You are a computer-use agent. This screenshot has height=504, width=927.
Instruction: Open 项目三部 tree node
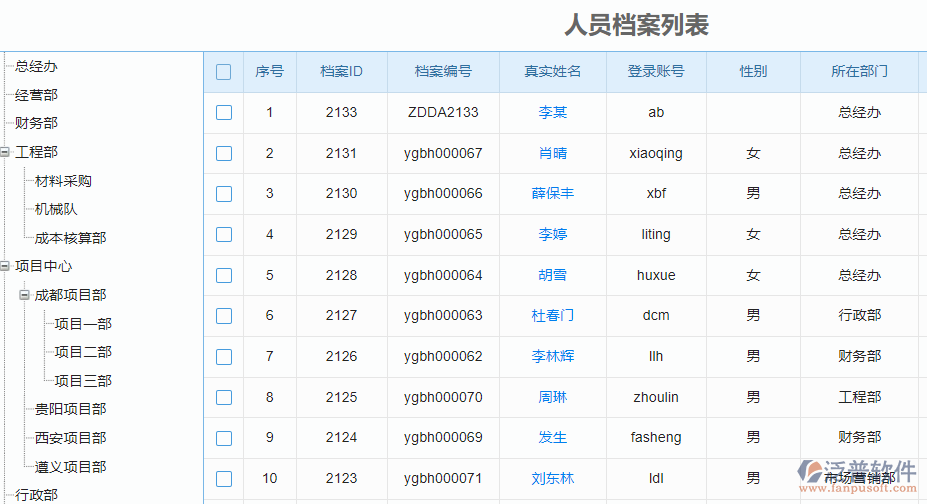[x=83, y=381]
